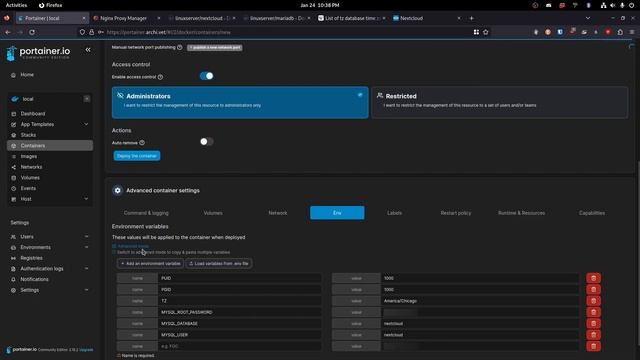
Task: Select the Restricted access option
Action: click(500, 102)
